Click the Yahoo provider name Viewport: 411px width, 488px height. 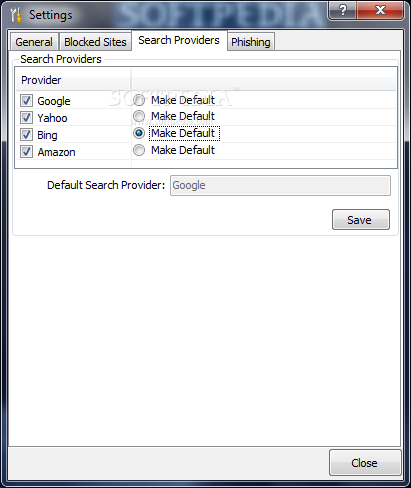pyautogui.click(x=52, y=118)
